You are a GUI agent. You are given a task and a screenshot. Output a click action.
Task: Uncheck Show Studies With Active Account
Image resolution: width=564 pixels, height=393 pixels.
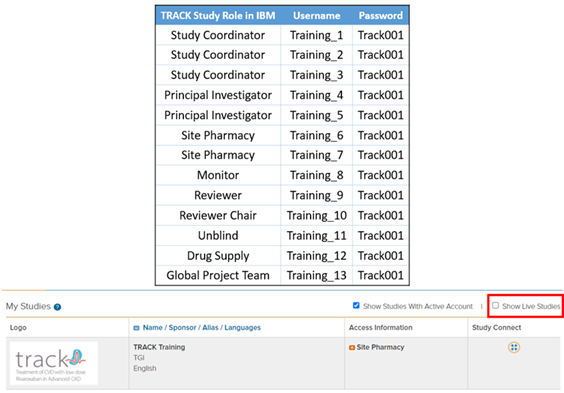tap(356, 306)
